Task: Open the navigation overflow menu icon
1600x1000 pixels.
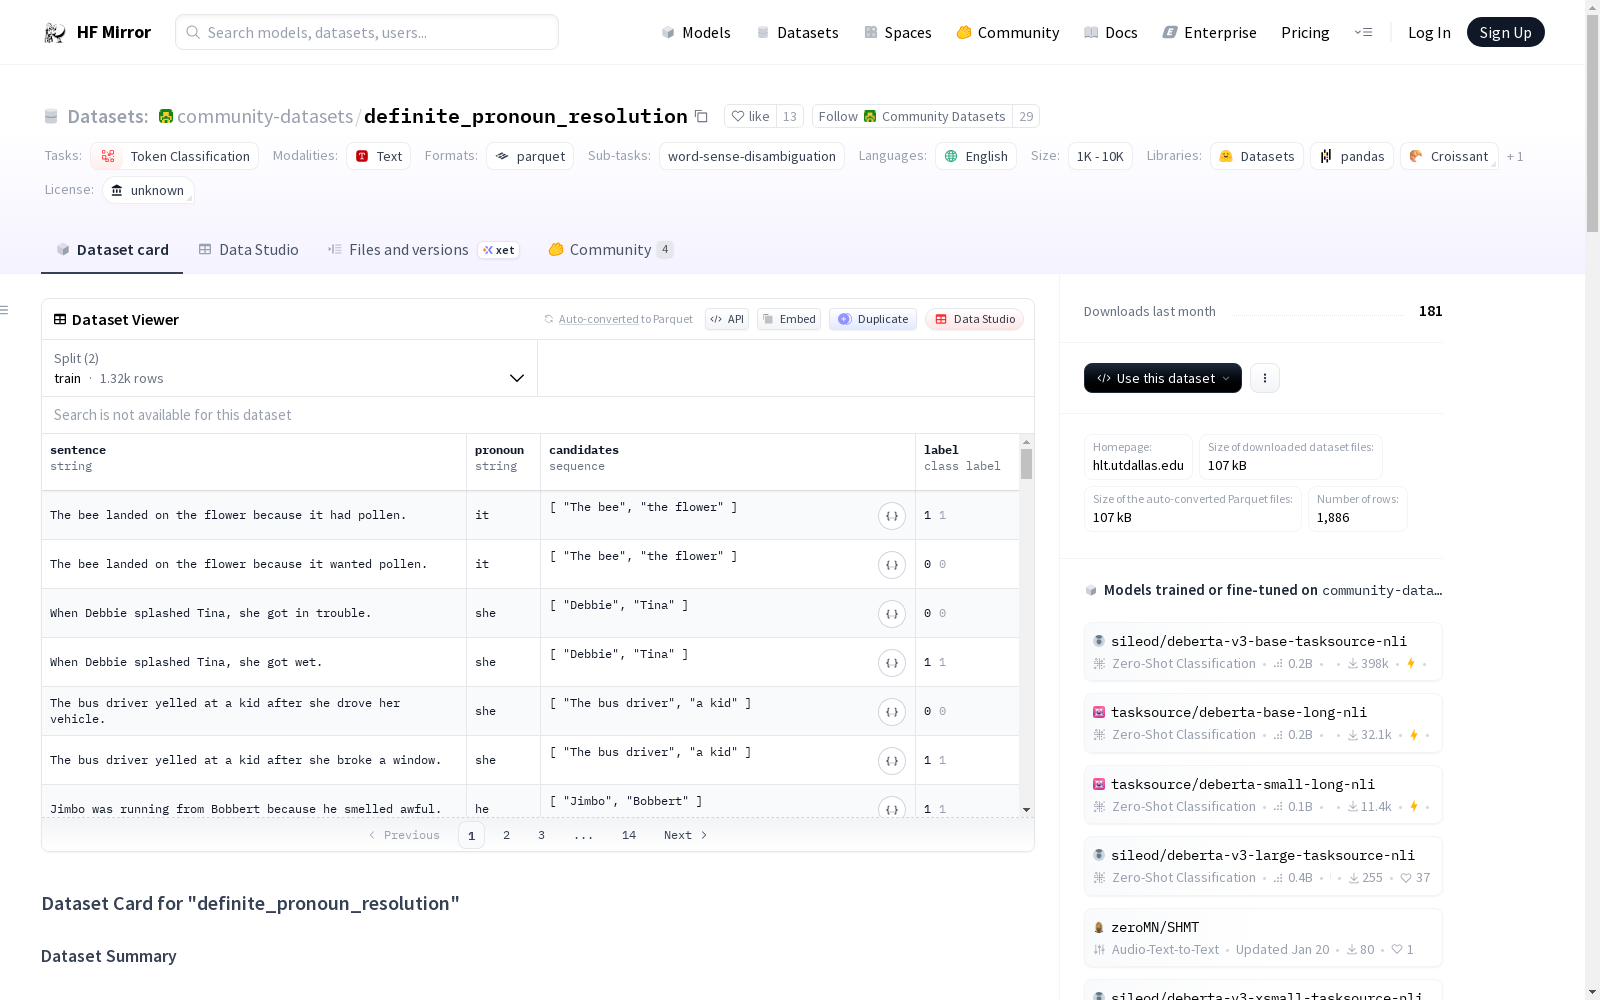Action: click(1363, 33)
